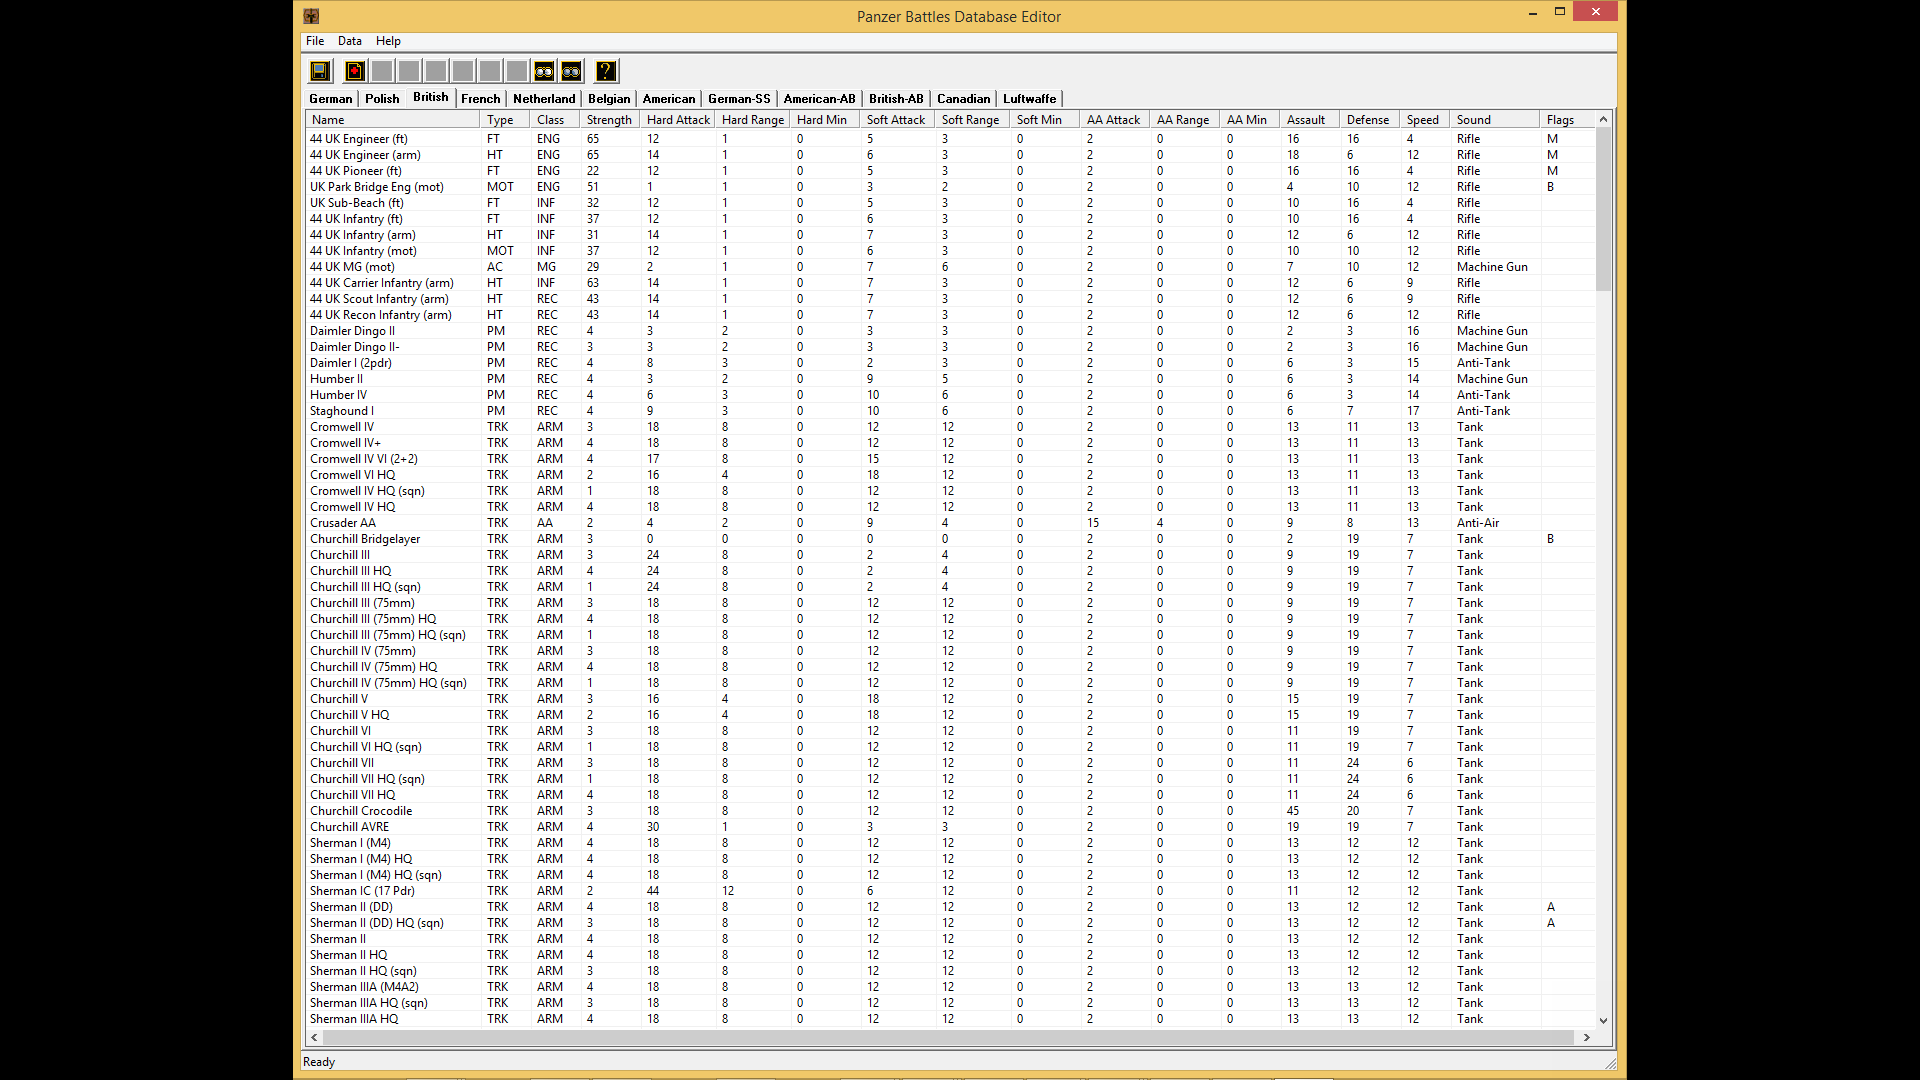Open the British-AB tab
Image resolution: width=1920 pixels, height=1080 pixels.
pos(896,99)
